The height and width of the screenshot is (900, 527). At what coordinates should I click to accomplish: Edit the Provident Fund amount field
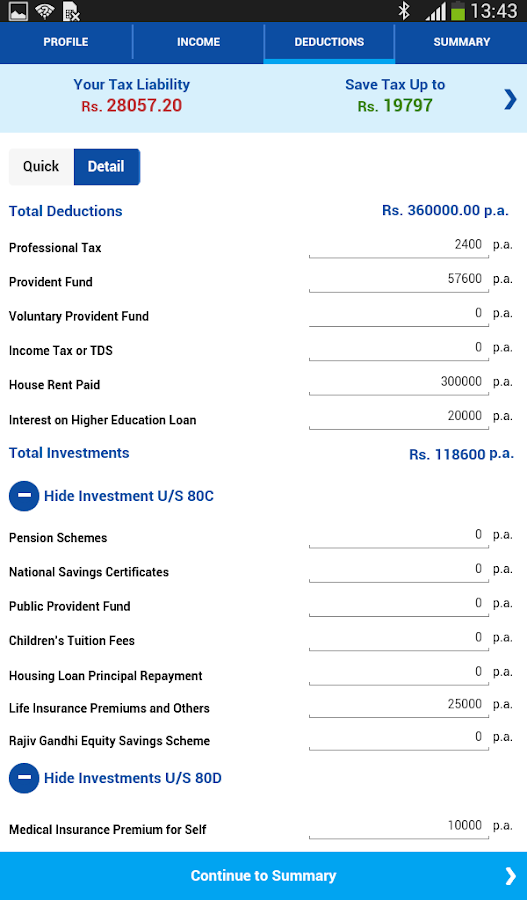[398, 280]
